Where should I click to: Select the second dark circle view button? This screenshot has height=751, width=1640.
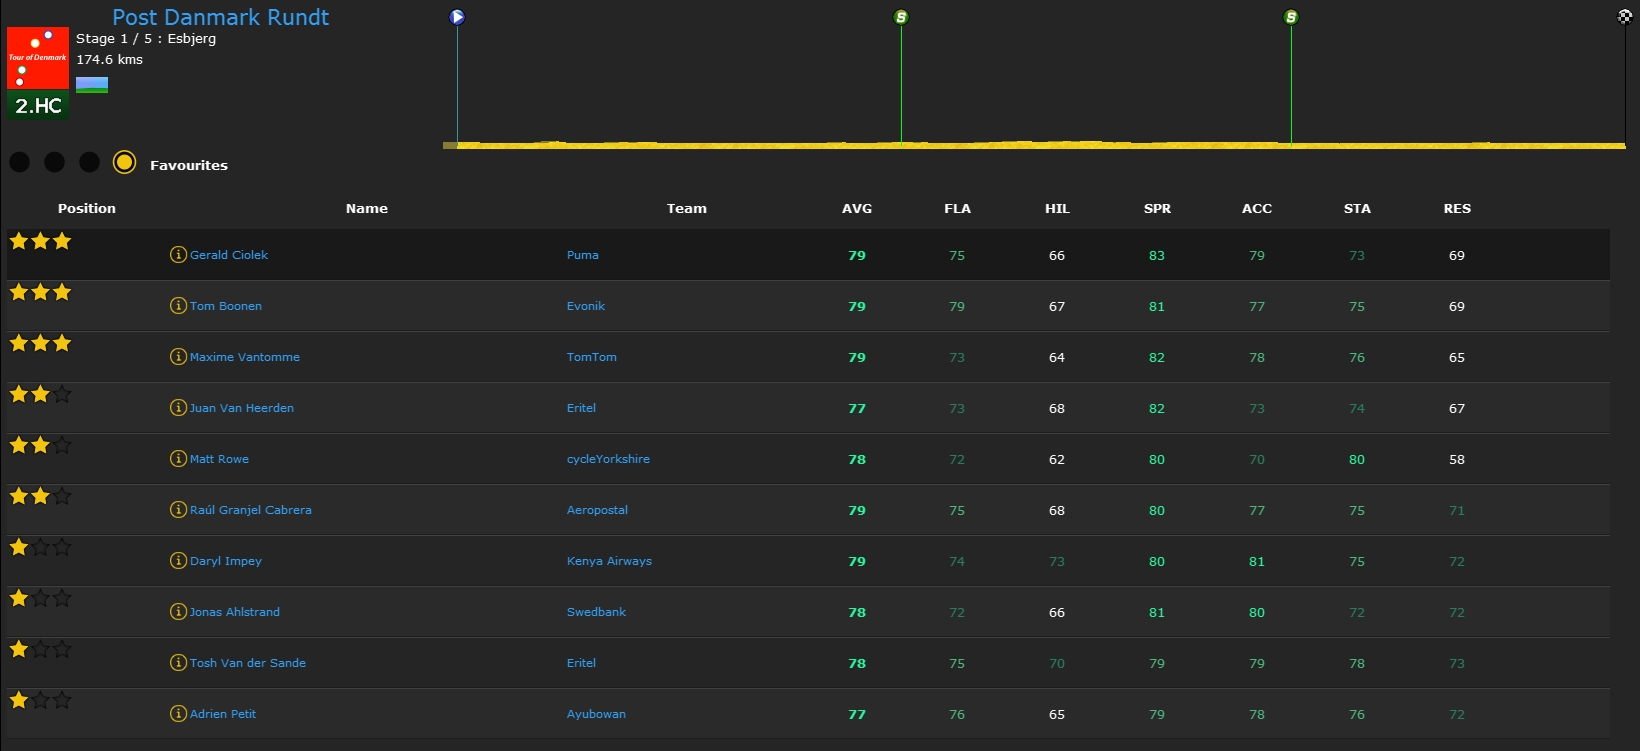pyautogui.click(x=55, y=162)
